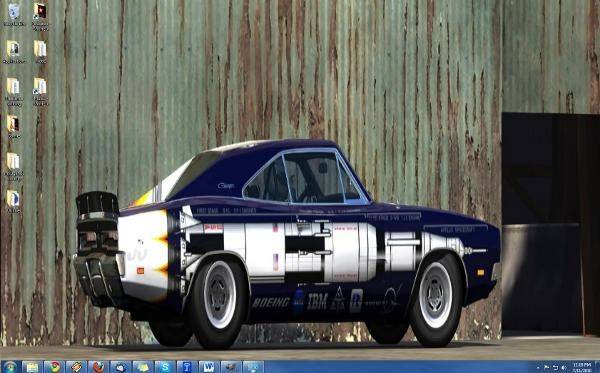Select the Recycle Bin desktop icon
The image size is (600, 373).
14,15
